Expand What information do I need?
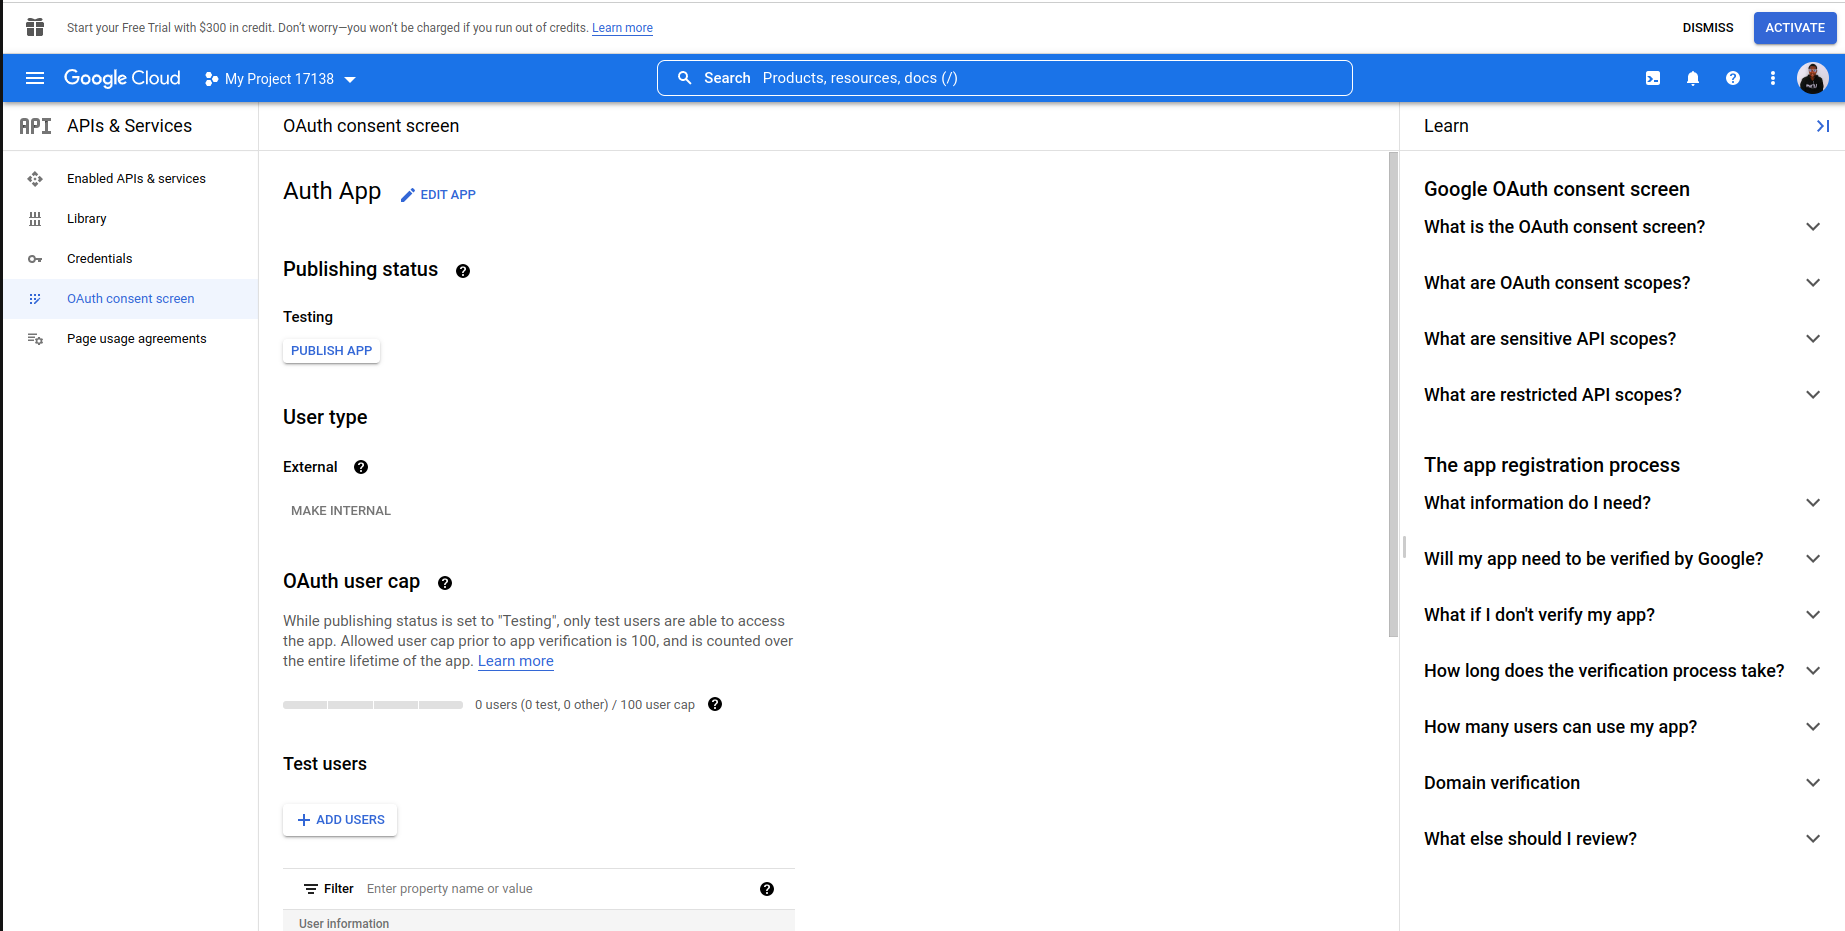 (1622, 503)
